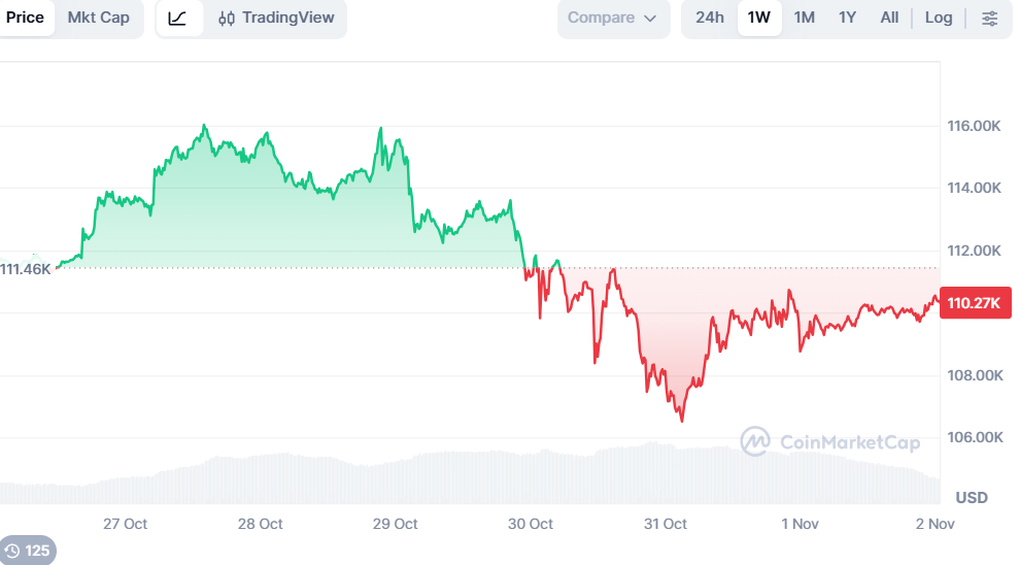Expand the chevron arrow beside Compare

tap(651, 18)
